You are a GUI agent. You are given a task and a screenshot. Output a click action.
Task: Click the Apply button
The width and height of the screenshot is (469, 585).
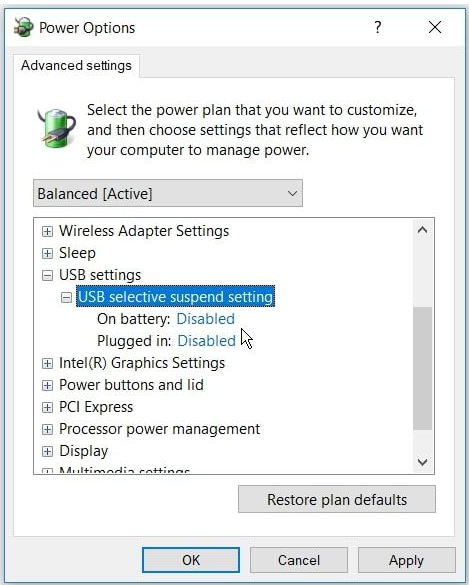click(407, 560)
